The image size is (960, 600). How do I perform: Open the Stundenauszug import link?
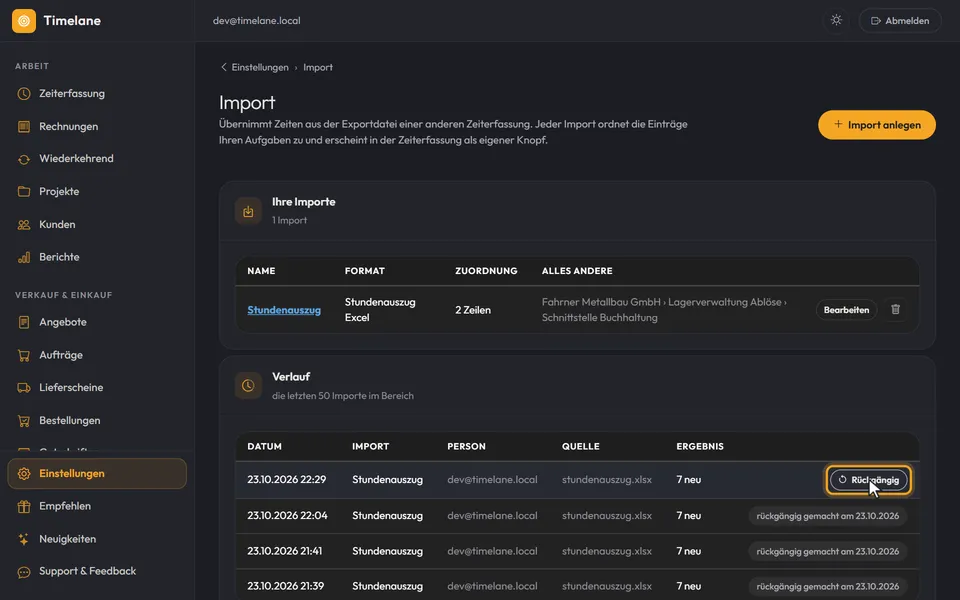[284, 310]
